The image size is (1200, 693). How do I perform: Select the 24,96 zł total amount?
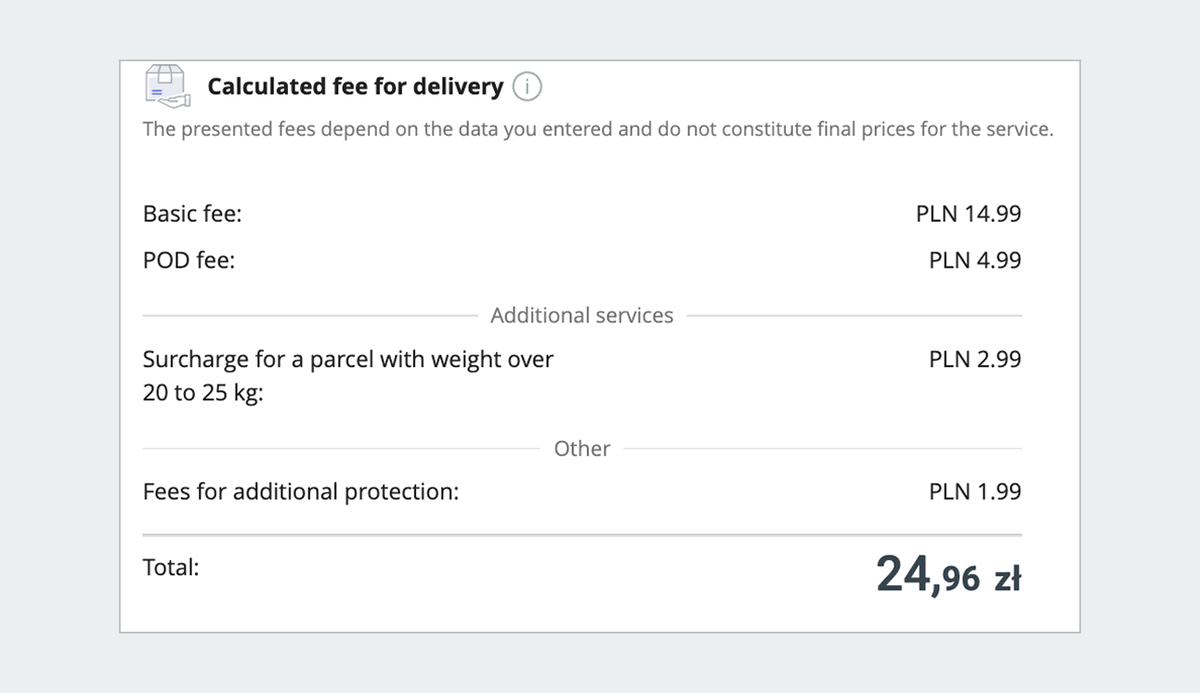pyautogui.click(x=948, y=572)
